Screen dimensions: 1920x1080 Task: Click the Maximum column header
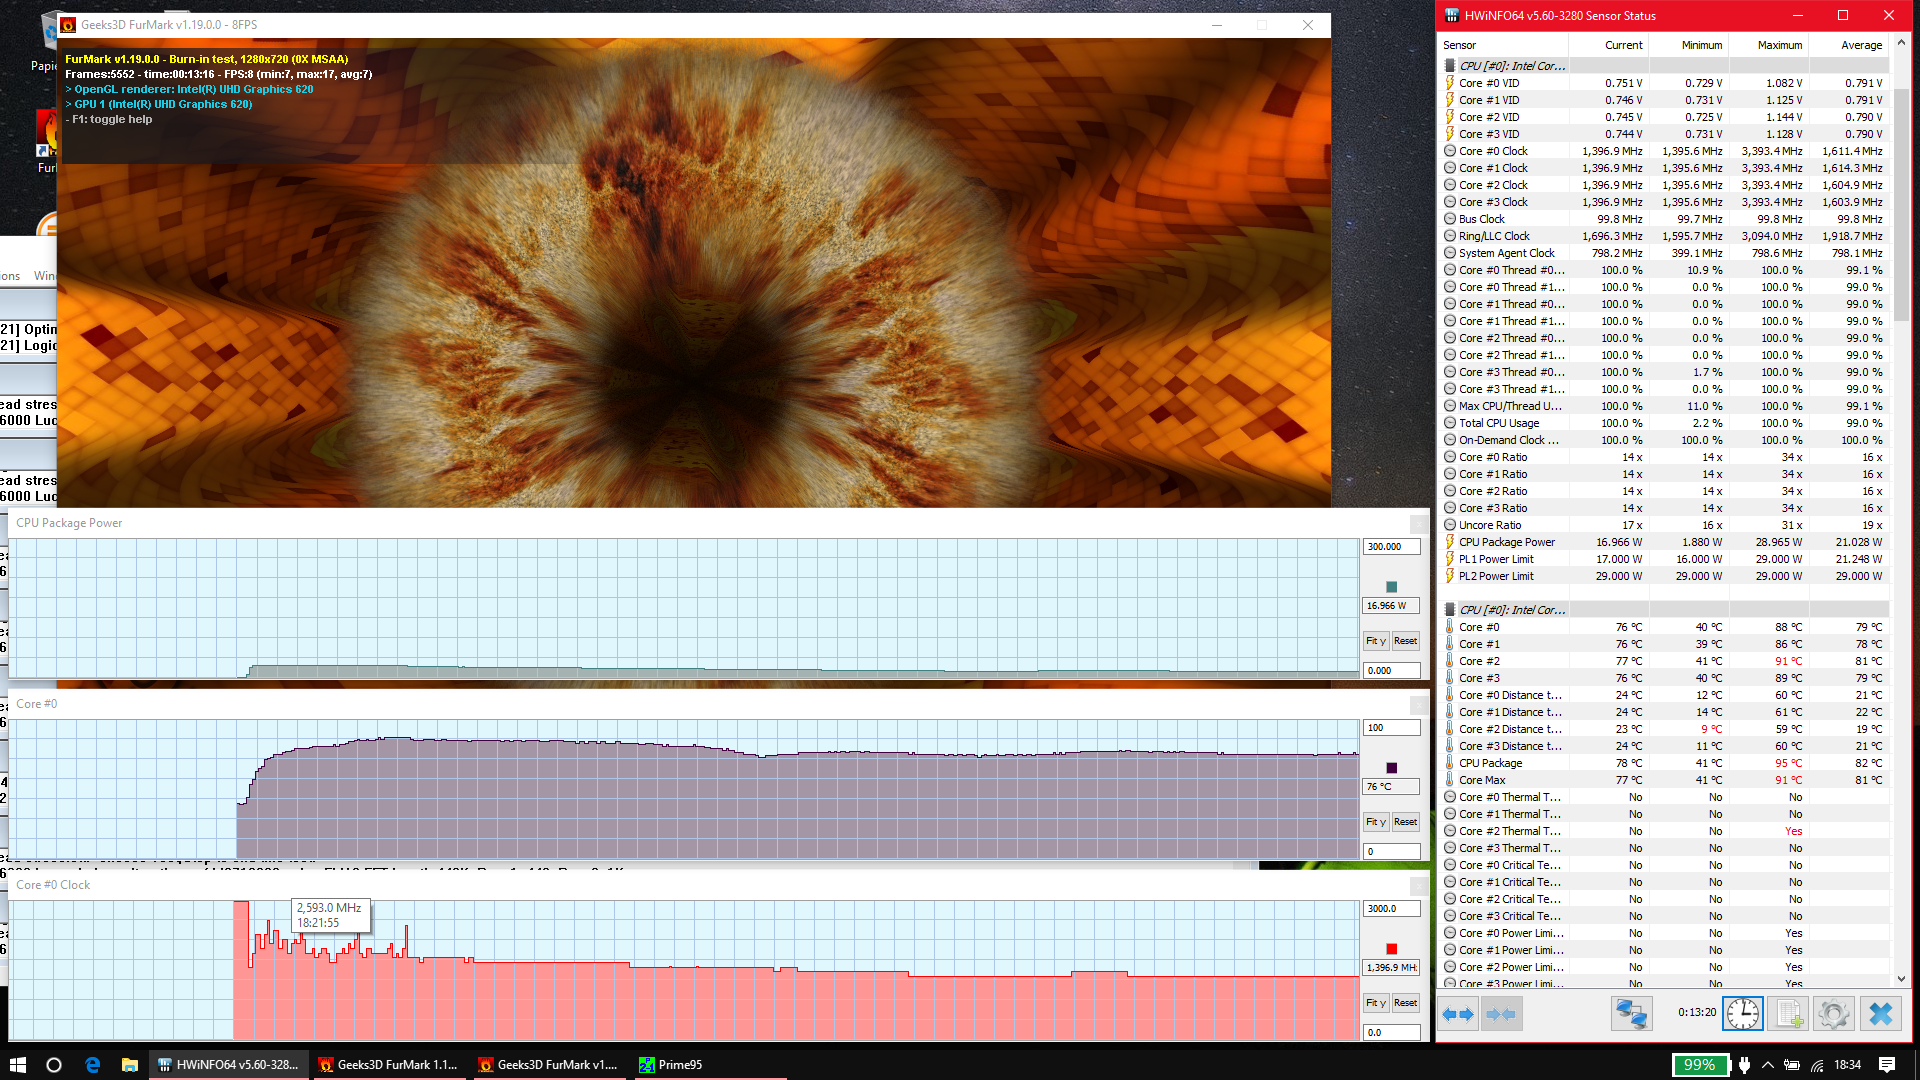point(1779,45)
